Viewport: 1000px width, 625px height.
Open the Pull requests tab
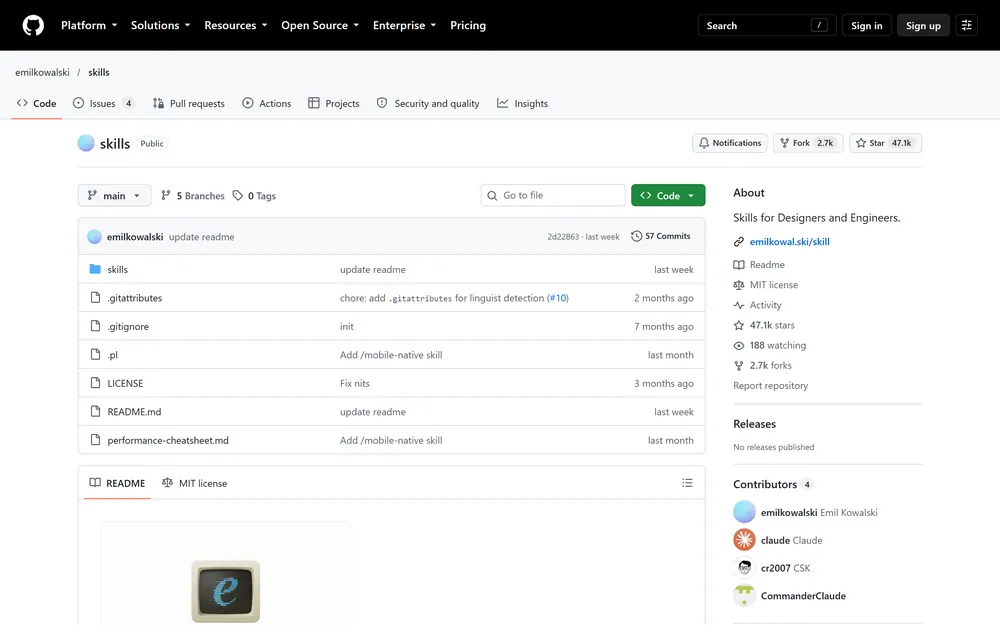click(189, 103)
